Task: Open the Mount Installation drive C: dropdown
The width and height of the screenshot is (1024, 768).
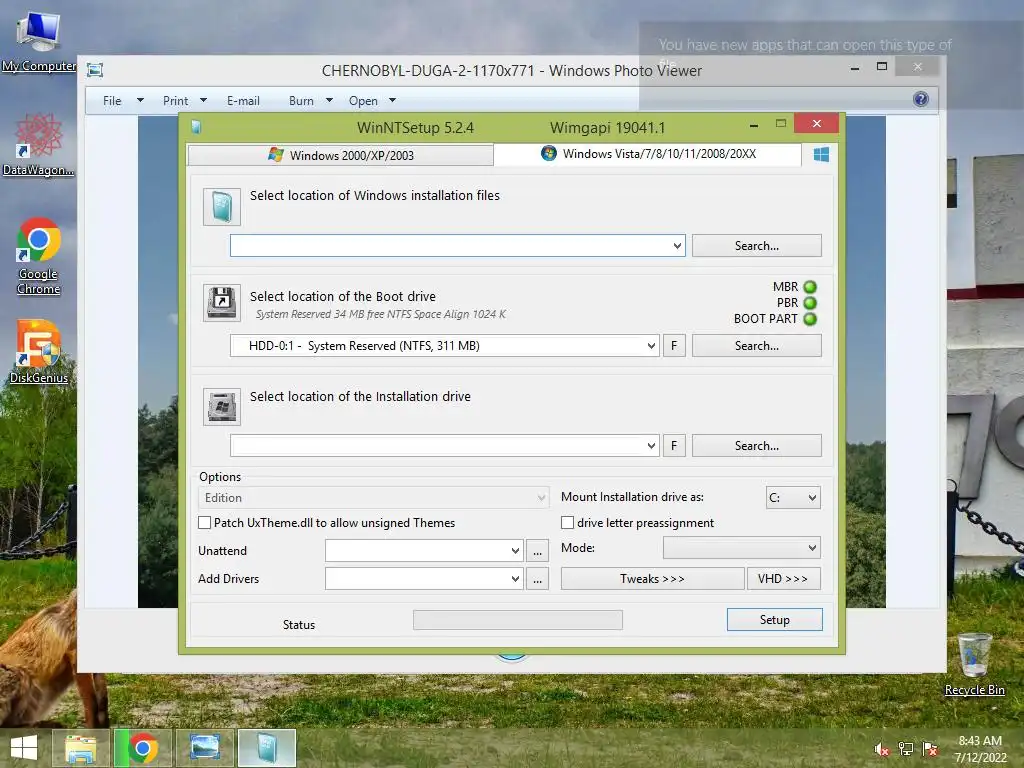Action: (x=793, y=498)
